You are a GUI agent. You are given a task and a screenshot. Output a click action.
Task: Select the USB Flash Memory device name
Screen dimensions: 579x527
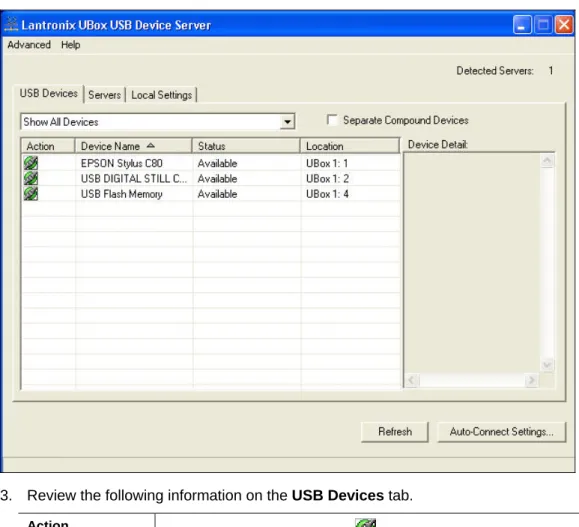click(x=121, y=194)
